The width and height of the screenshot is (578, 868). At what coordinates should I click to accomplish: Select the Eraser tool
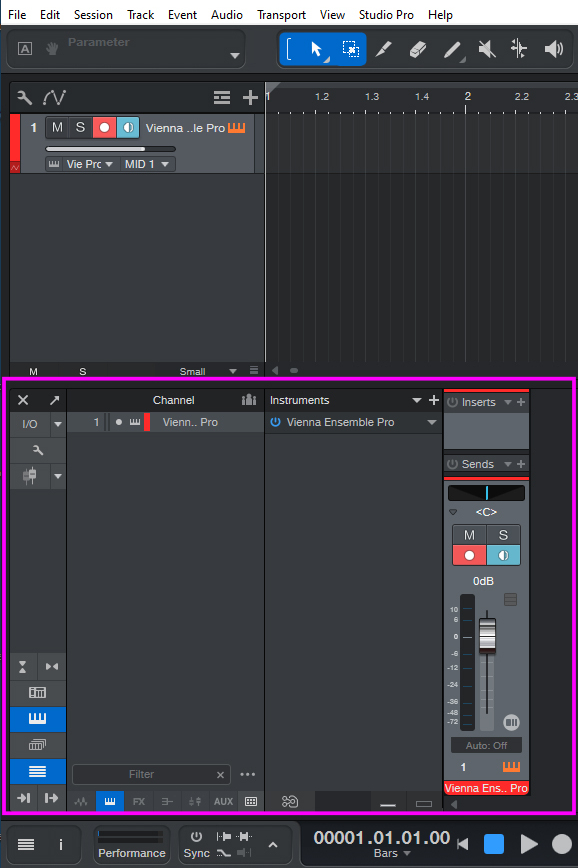(418, 49)
